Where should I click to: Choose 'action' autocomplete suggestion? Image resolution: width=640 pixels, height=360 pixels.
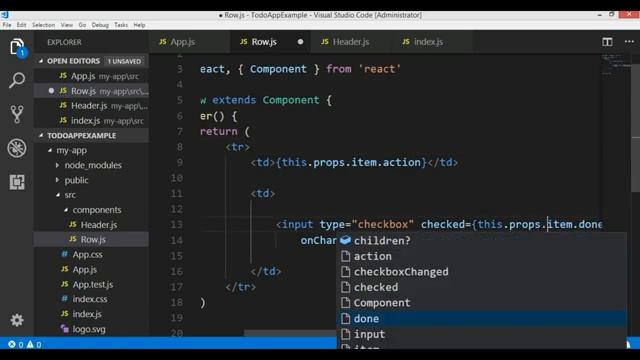point(482,256)
